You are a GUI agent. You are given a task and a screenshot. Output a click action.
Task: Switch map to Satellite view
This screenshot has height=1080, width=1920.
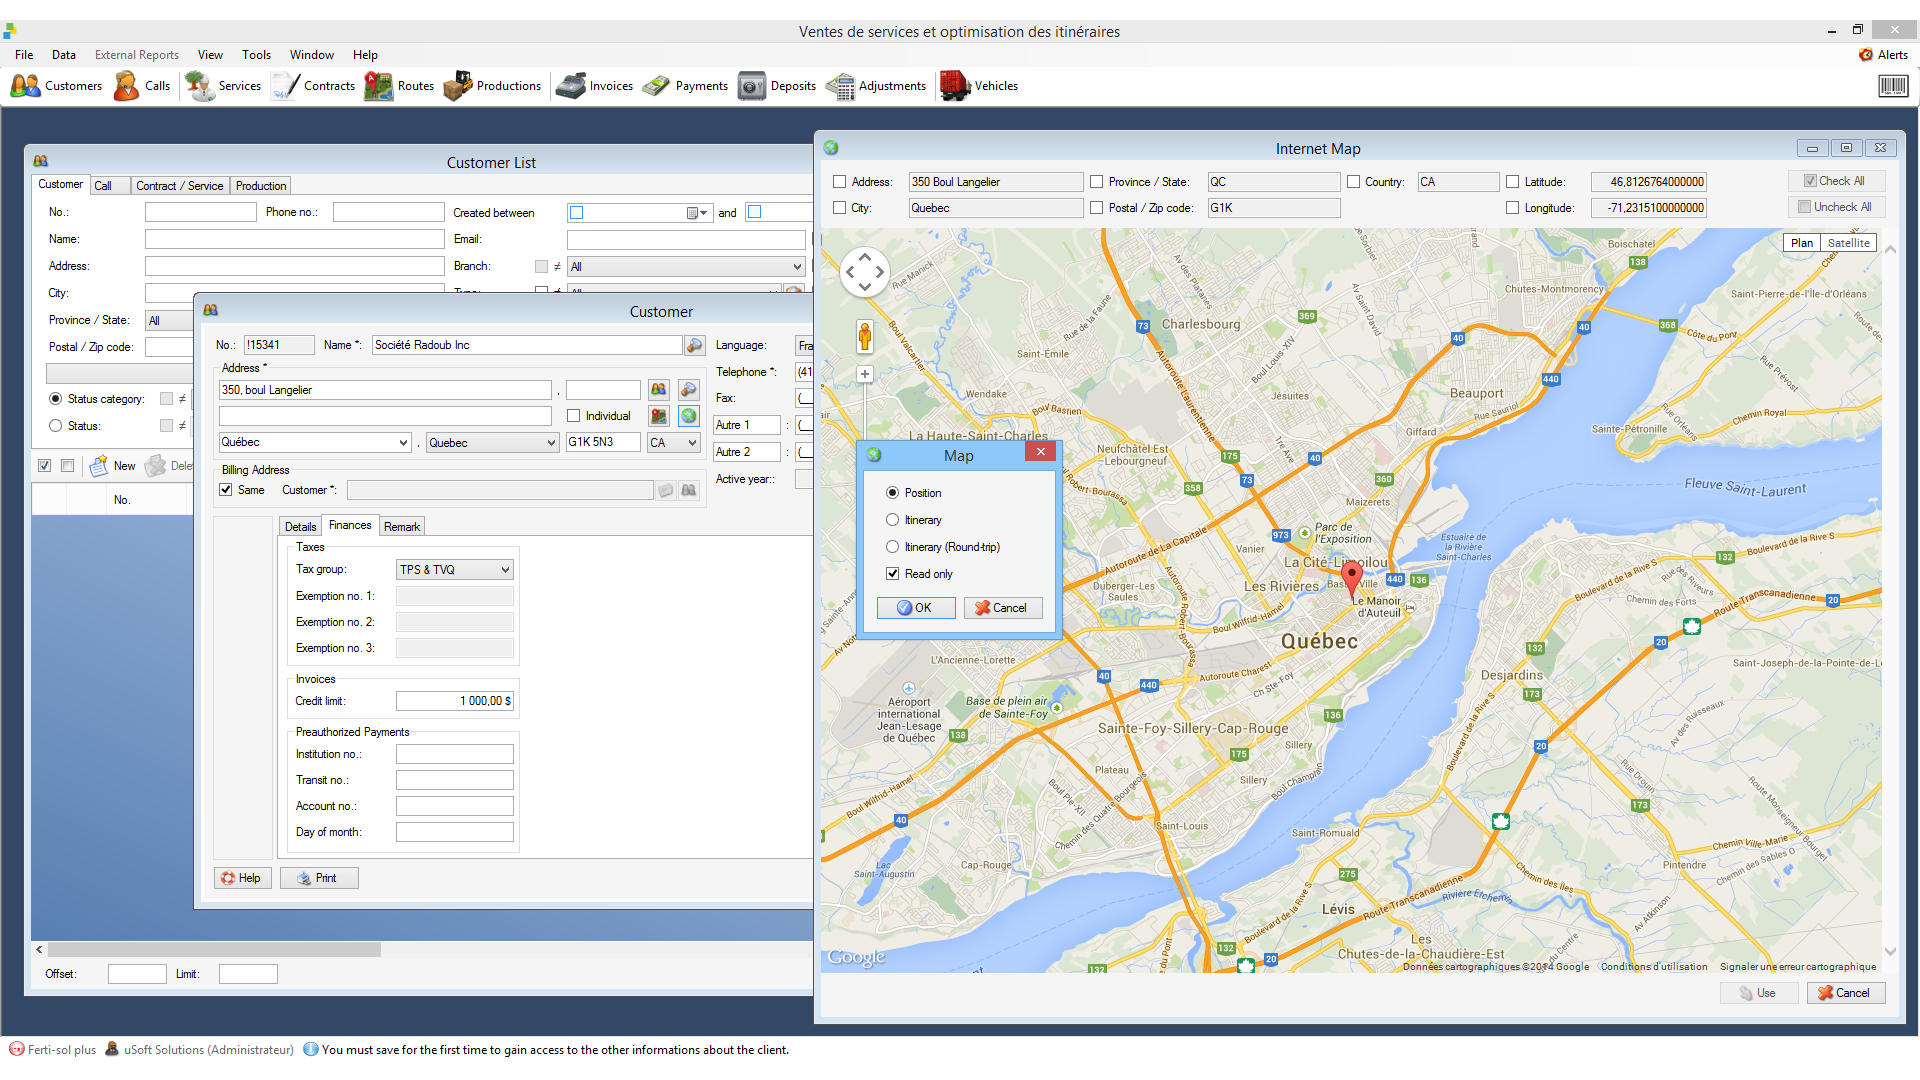pyautogui.click(x=1848, y=243)
